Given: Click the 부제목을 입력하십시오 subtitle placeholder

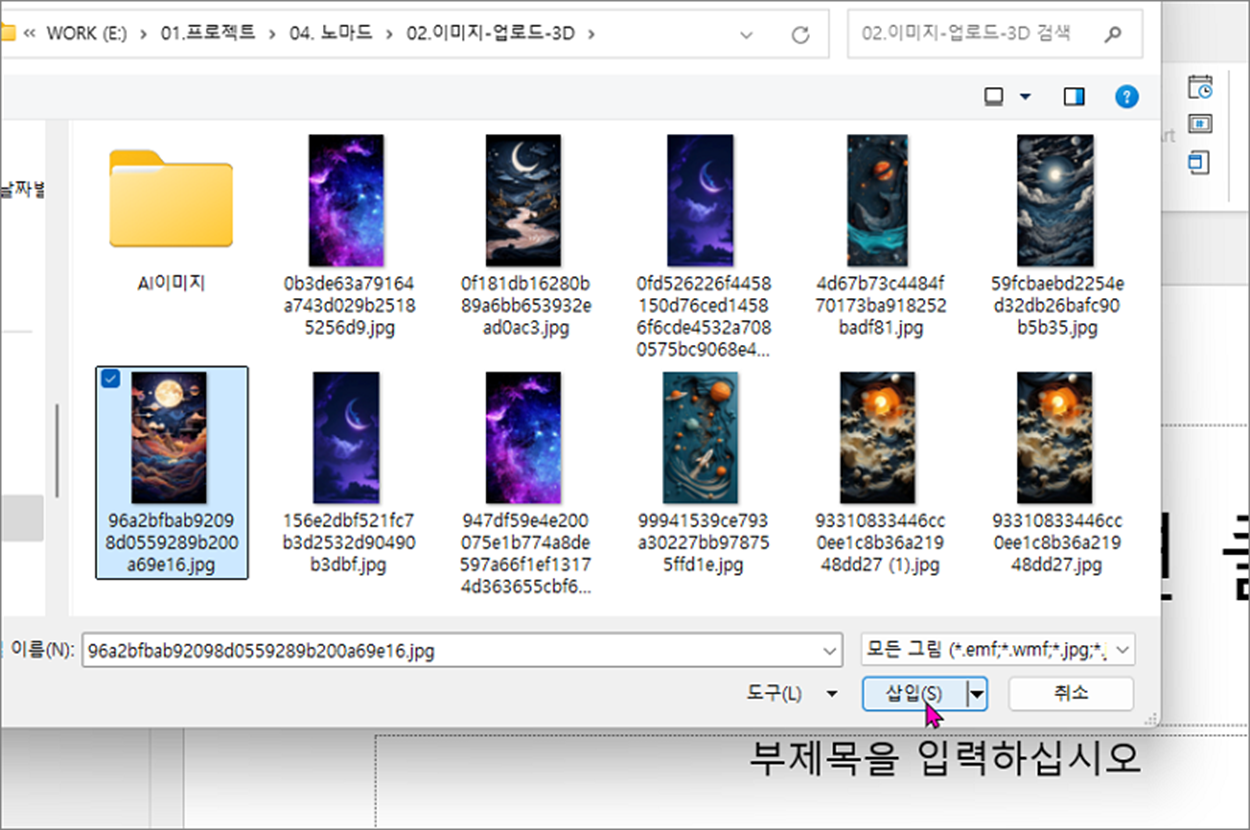Looking at the screenshot, I should click(945, 759).
